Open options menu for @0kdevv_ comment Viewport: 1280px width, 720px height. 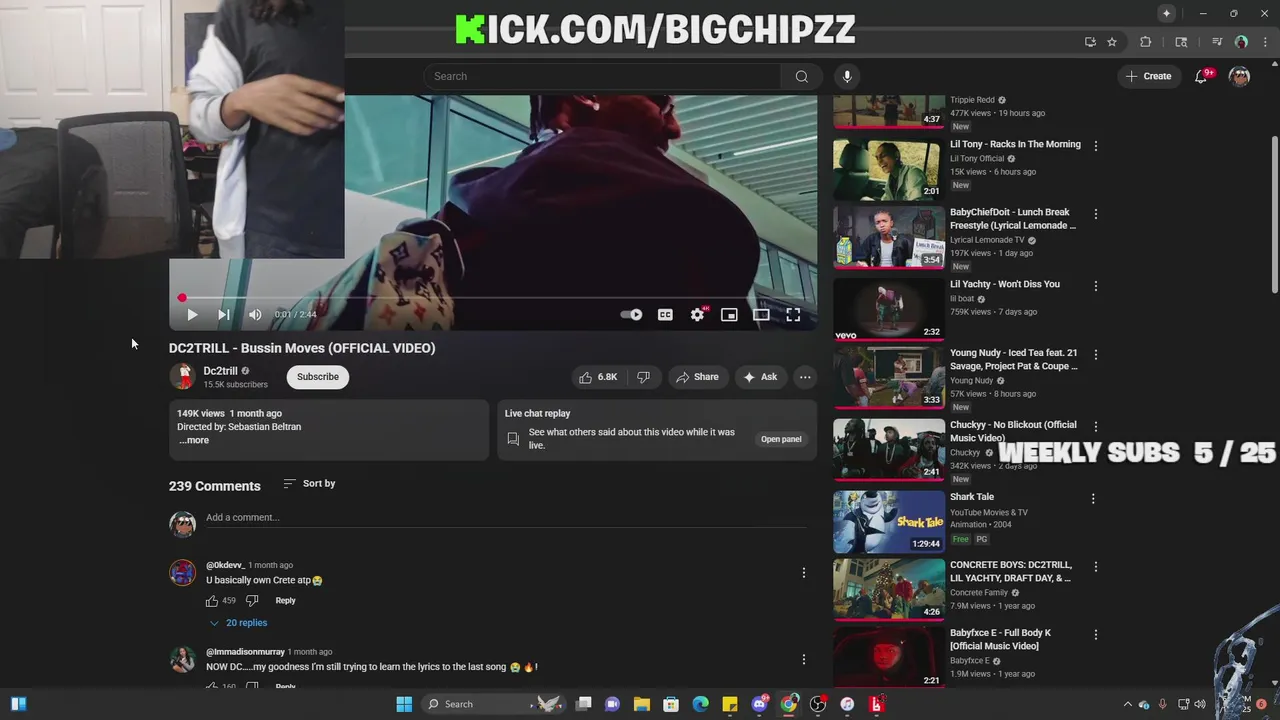[803, 573]
